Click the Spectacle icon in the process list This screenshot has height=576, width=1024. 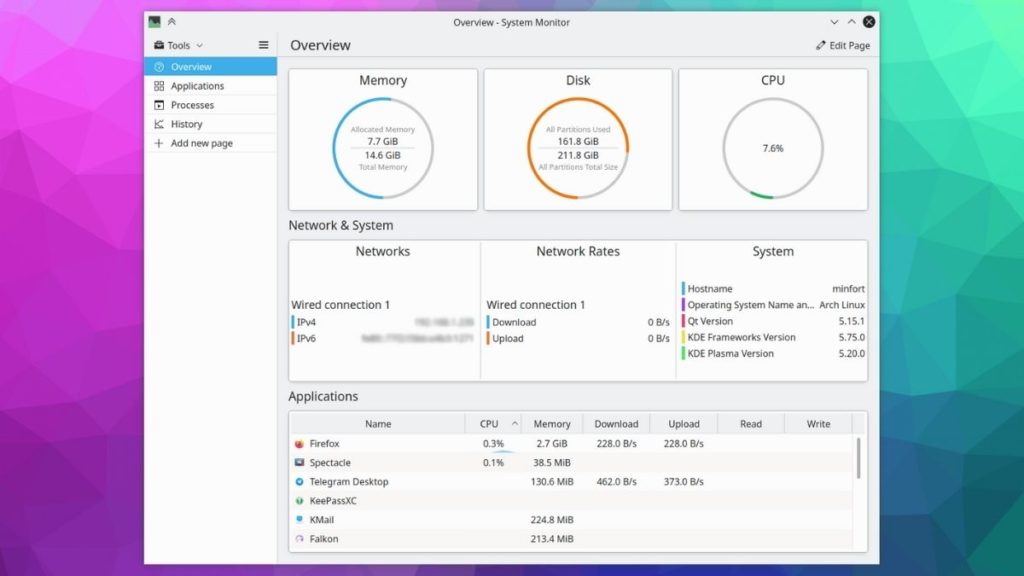click(298, 462)
